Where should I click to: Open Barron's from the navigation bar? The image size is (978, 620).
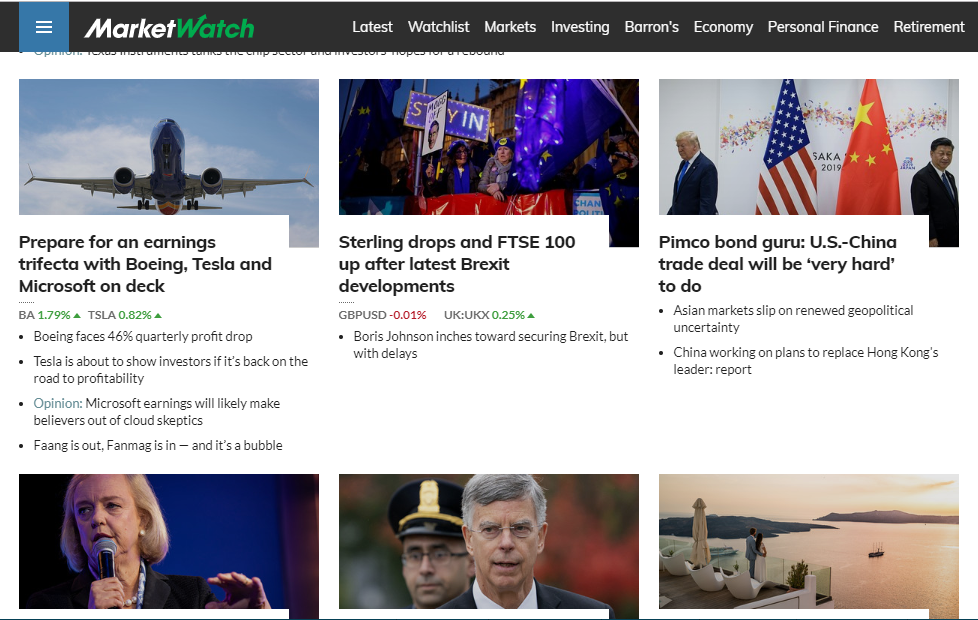pyautogui.click(x=651, y=27)
